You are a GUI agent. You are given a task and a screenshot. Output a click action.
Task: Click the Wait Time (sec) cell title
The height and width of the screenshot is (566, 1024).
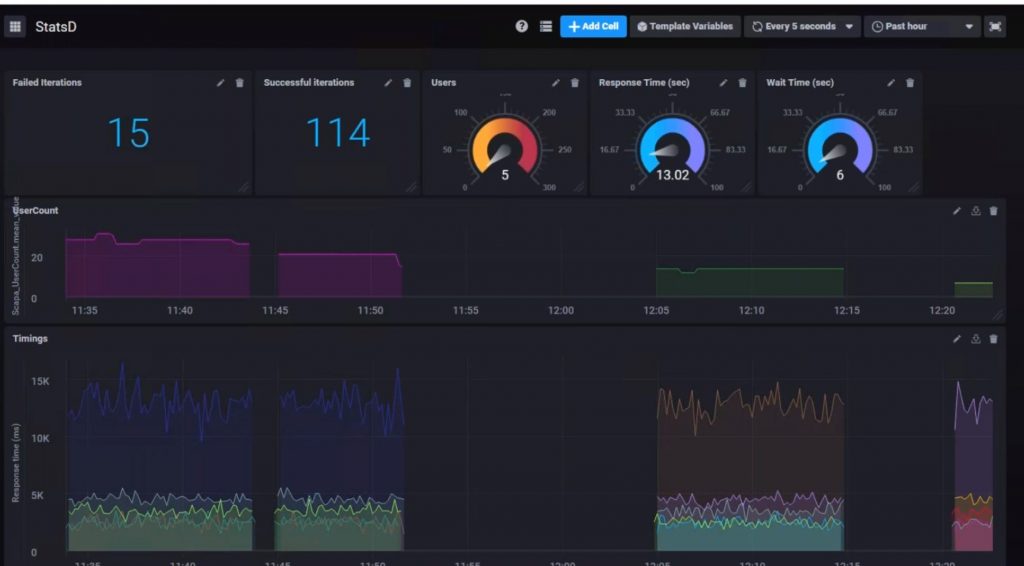point(800,83)
